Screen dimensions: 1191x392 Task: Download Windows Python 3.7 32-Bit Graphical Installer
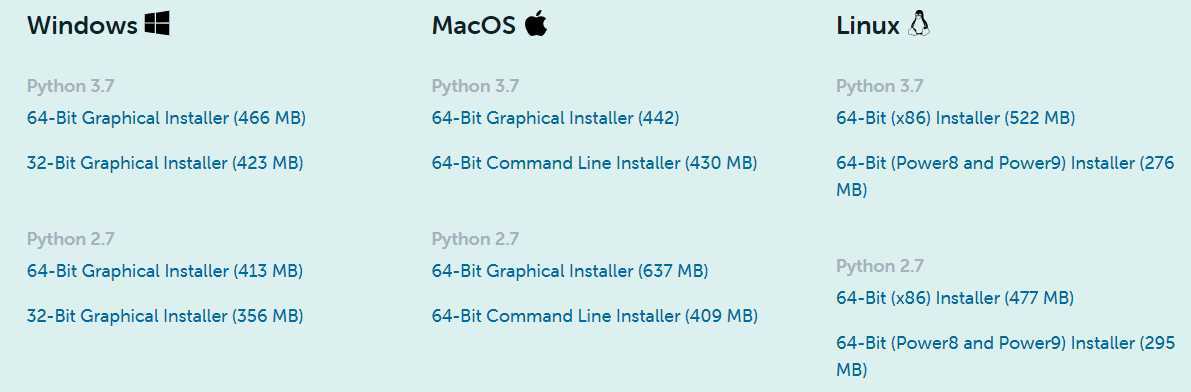[165, 163]
